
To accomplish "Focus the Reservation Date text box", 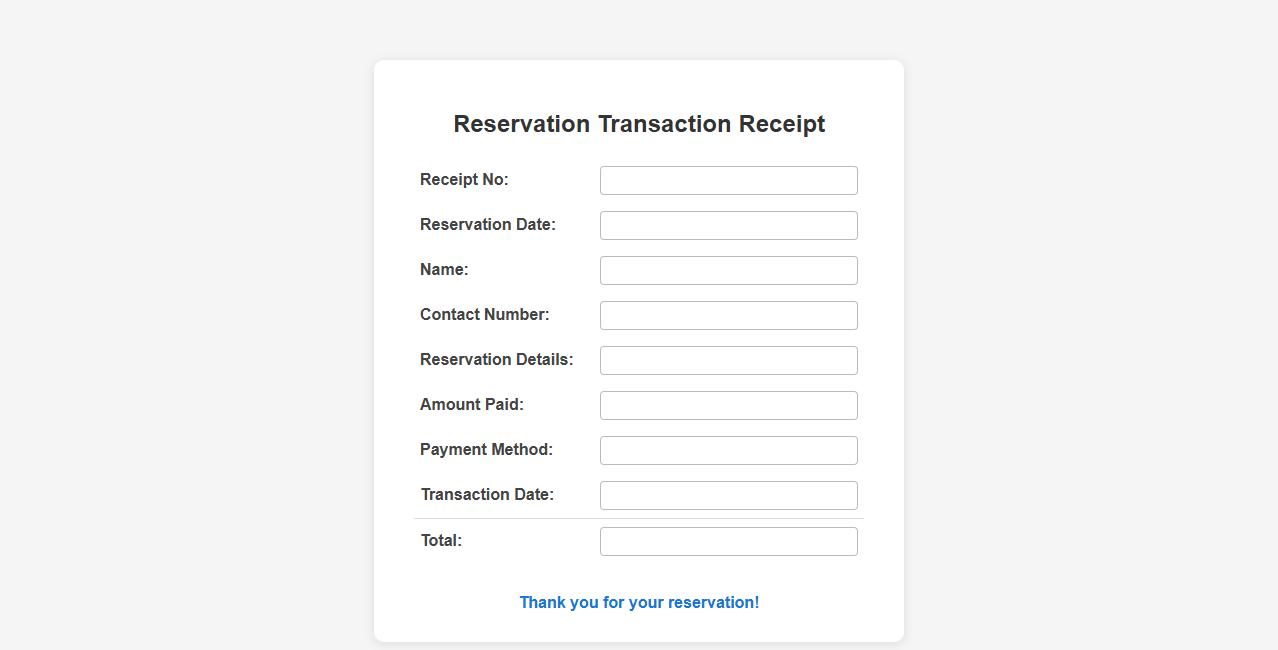I will [x=728, y=226].
